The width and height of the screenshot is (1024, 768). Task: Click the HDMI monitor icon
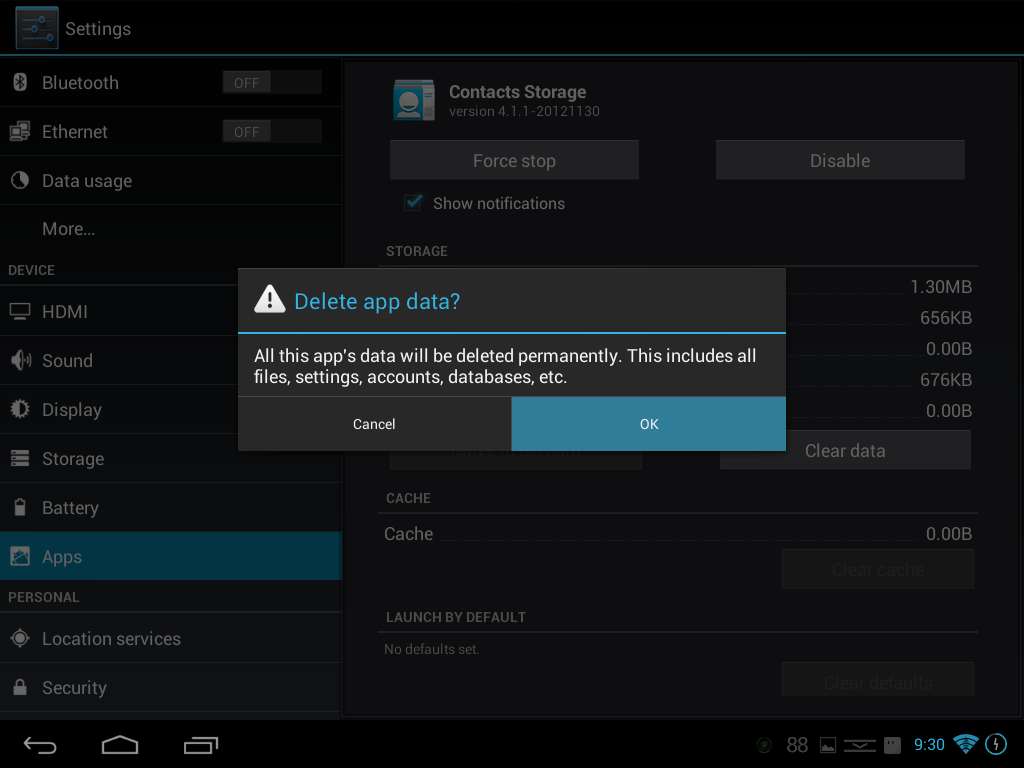(18, 311)
